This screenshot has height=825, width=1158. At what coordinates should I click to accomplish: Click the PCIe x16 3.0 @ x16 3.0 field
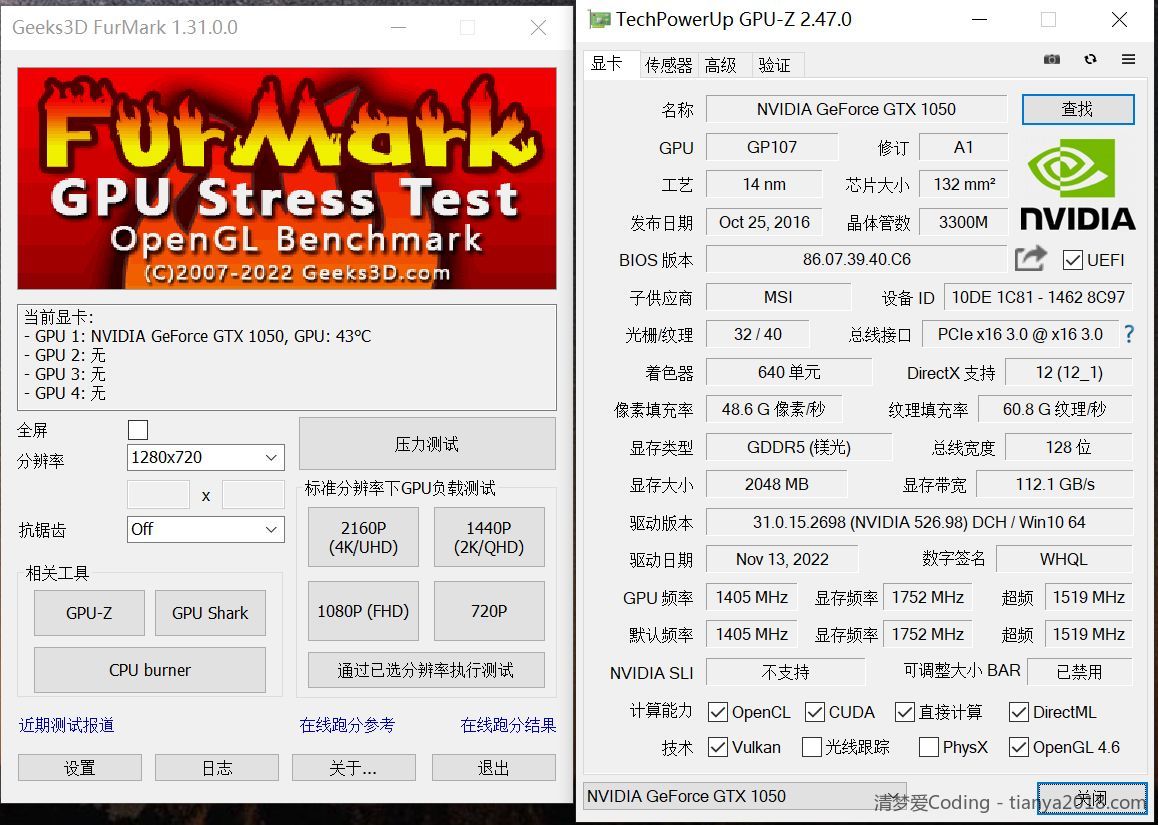click(1020, 334)
